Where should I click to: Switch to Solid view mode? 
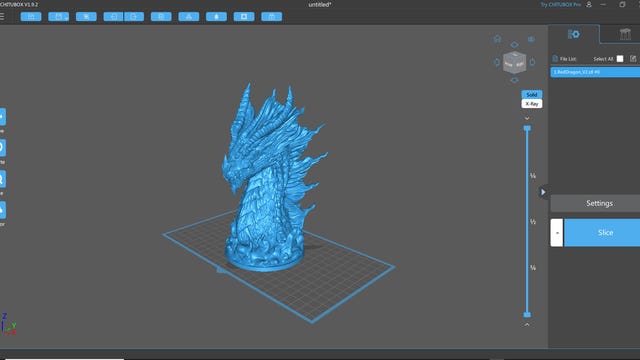[532, 94]
